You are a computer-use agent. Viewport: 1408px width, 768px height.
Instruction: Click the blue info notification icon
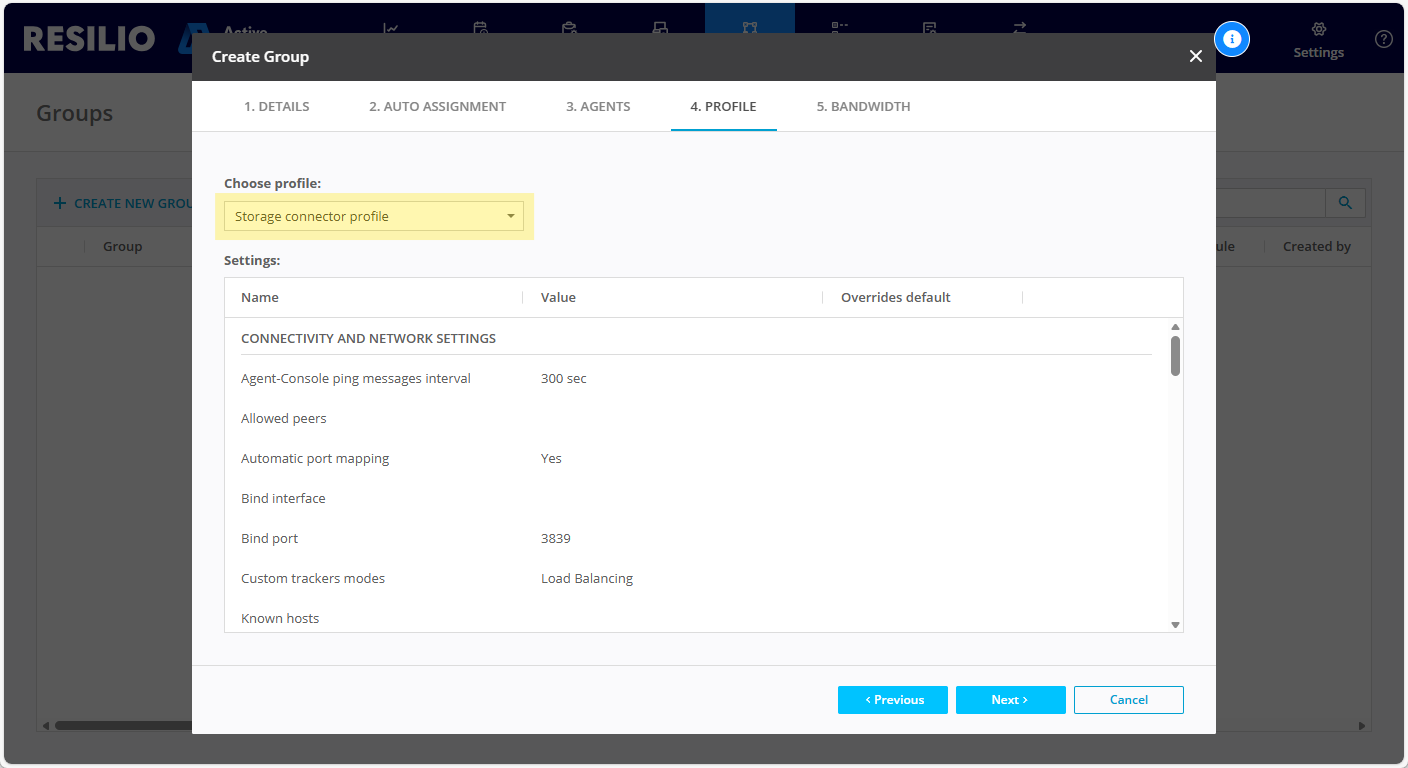click(1232, 39)
